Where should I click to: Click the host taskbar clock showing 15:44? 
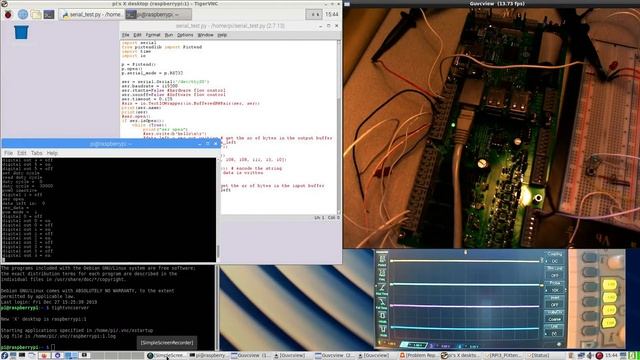pos(611,356)
